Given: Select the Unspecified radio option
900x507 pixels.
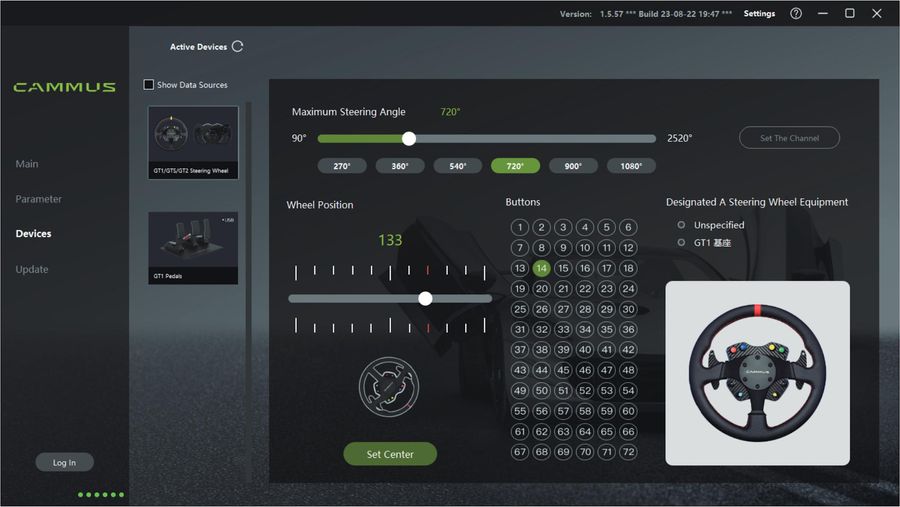Looking at the screenshot, I should [x=682, y=225].
